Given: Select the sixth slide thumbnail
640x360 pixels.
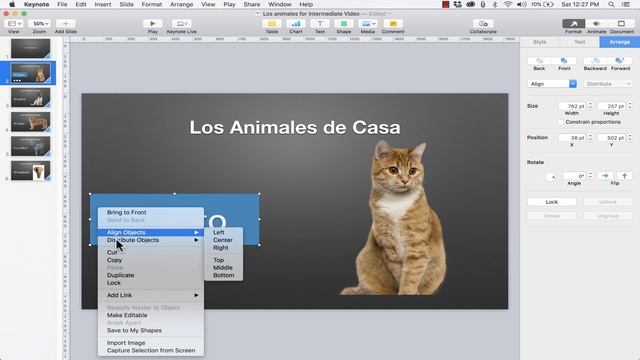Looking at the screenshot, I should point(31,171).
